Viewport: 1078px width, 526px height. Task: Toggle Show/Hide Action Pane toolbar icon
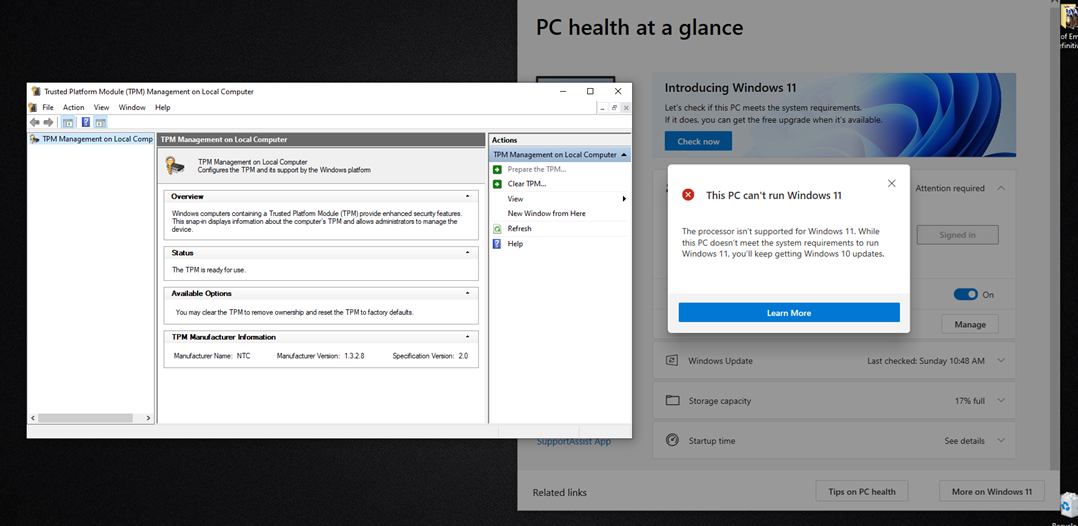[100, 122]
